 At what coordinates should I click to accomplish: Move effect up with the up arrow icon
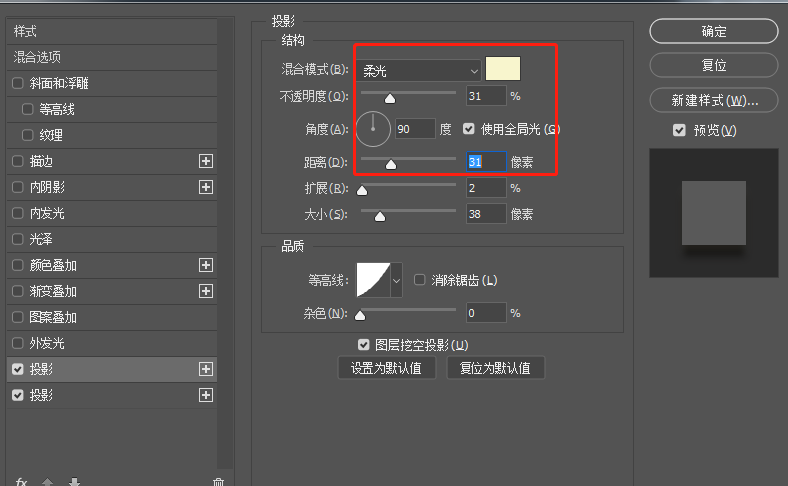(x=48, y=482)
